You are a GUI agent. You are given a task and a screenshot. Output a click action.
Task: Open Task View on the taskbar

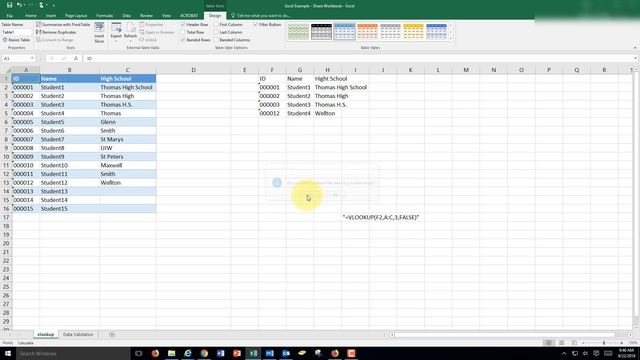(138, 353)
